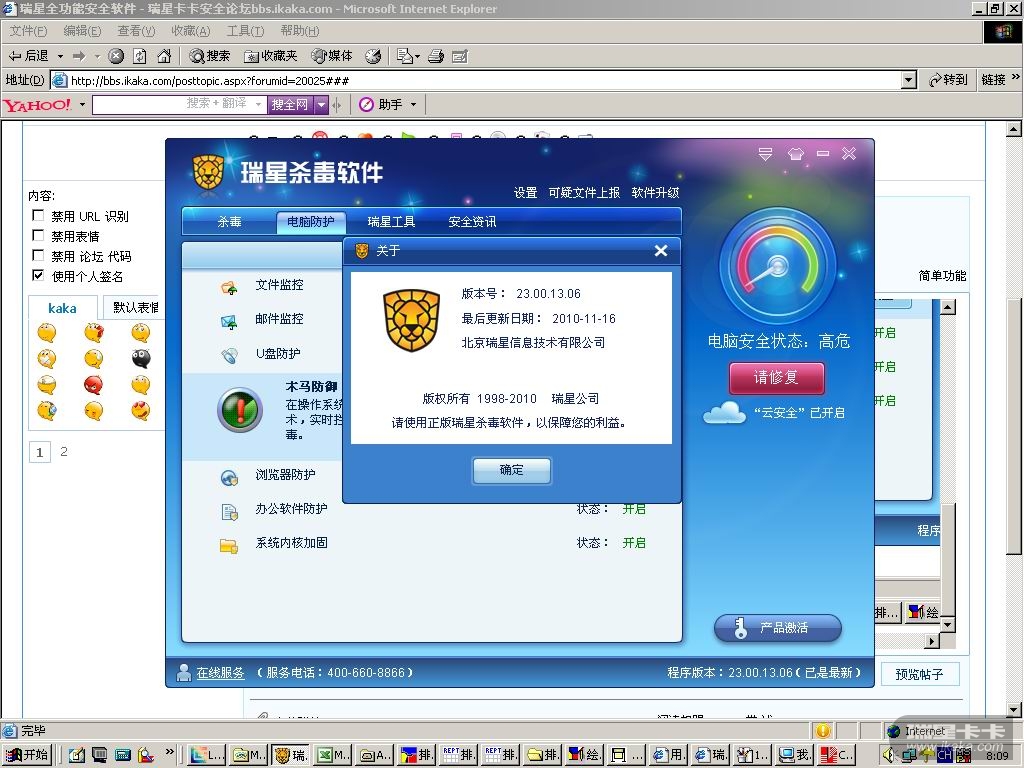This screenshot has width=1024, height=768.
Task: Click the cloud security cloud icon
Action: tap(725, 413)
